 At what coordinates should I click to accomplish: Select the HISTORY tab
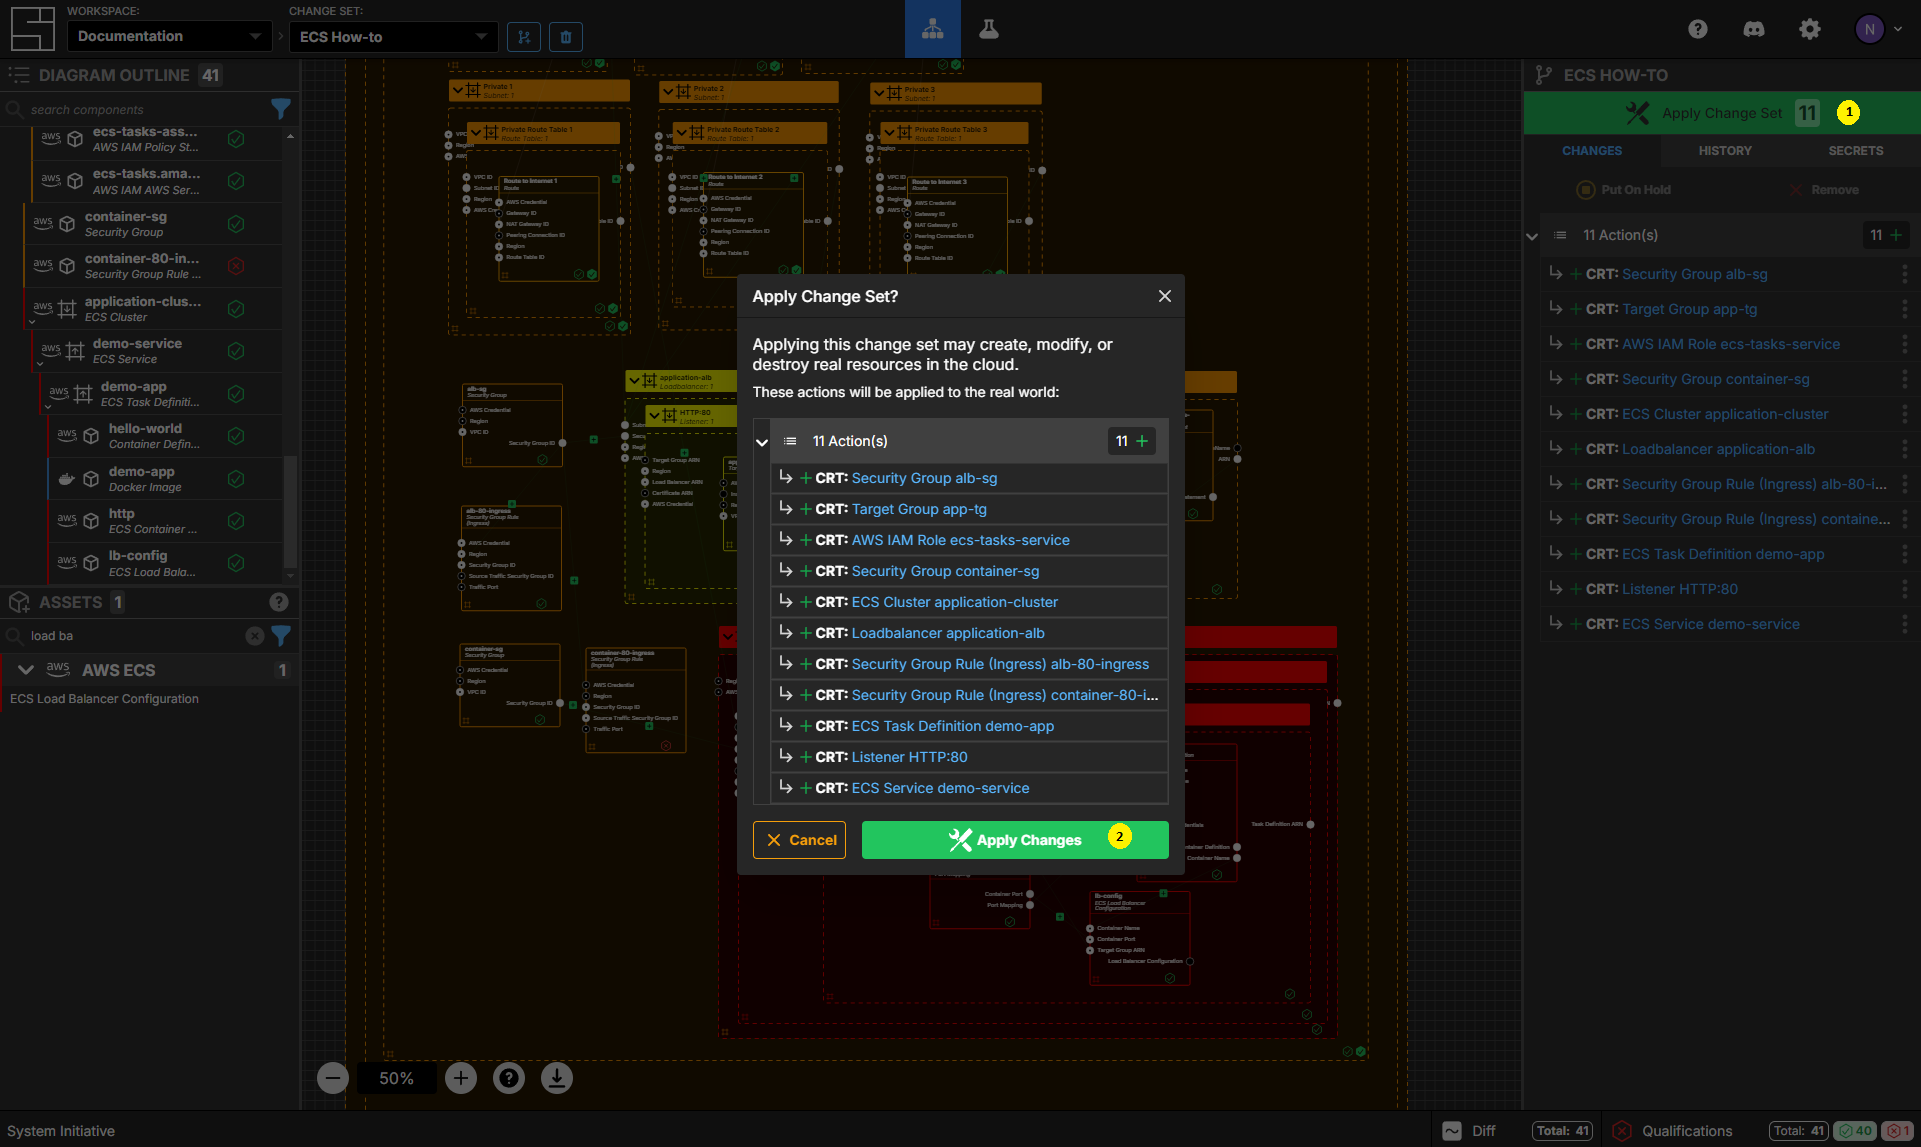(1722, 150)
